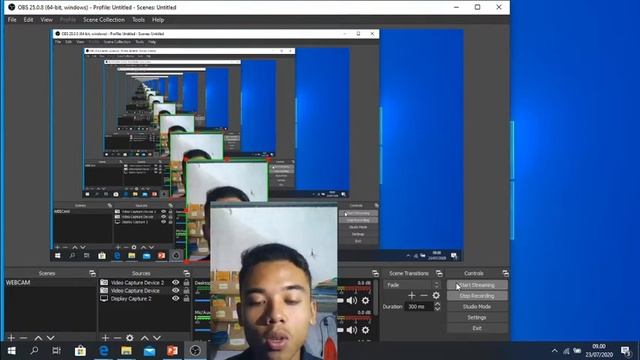Remove selected source with minus icon

tap(117, 338)
